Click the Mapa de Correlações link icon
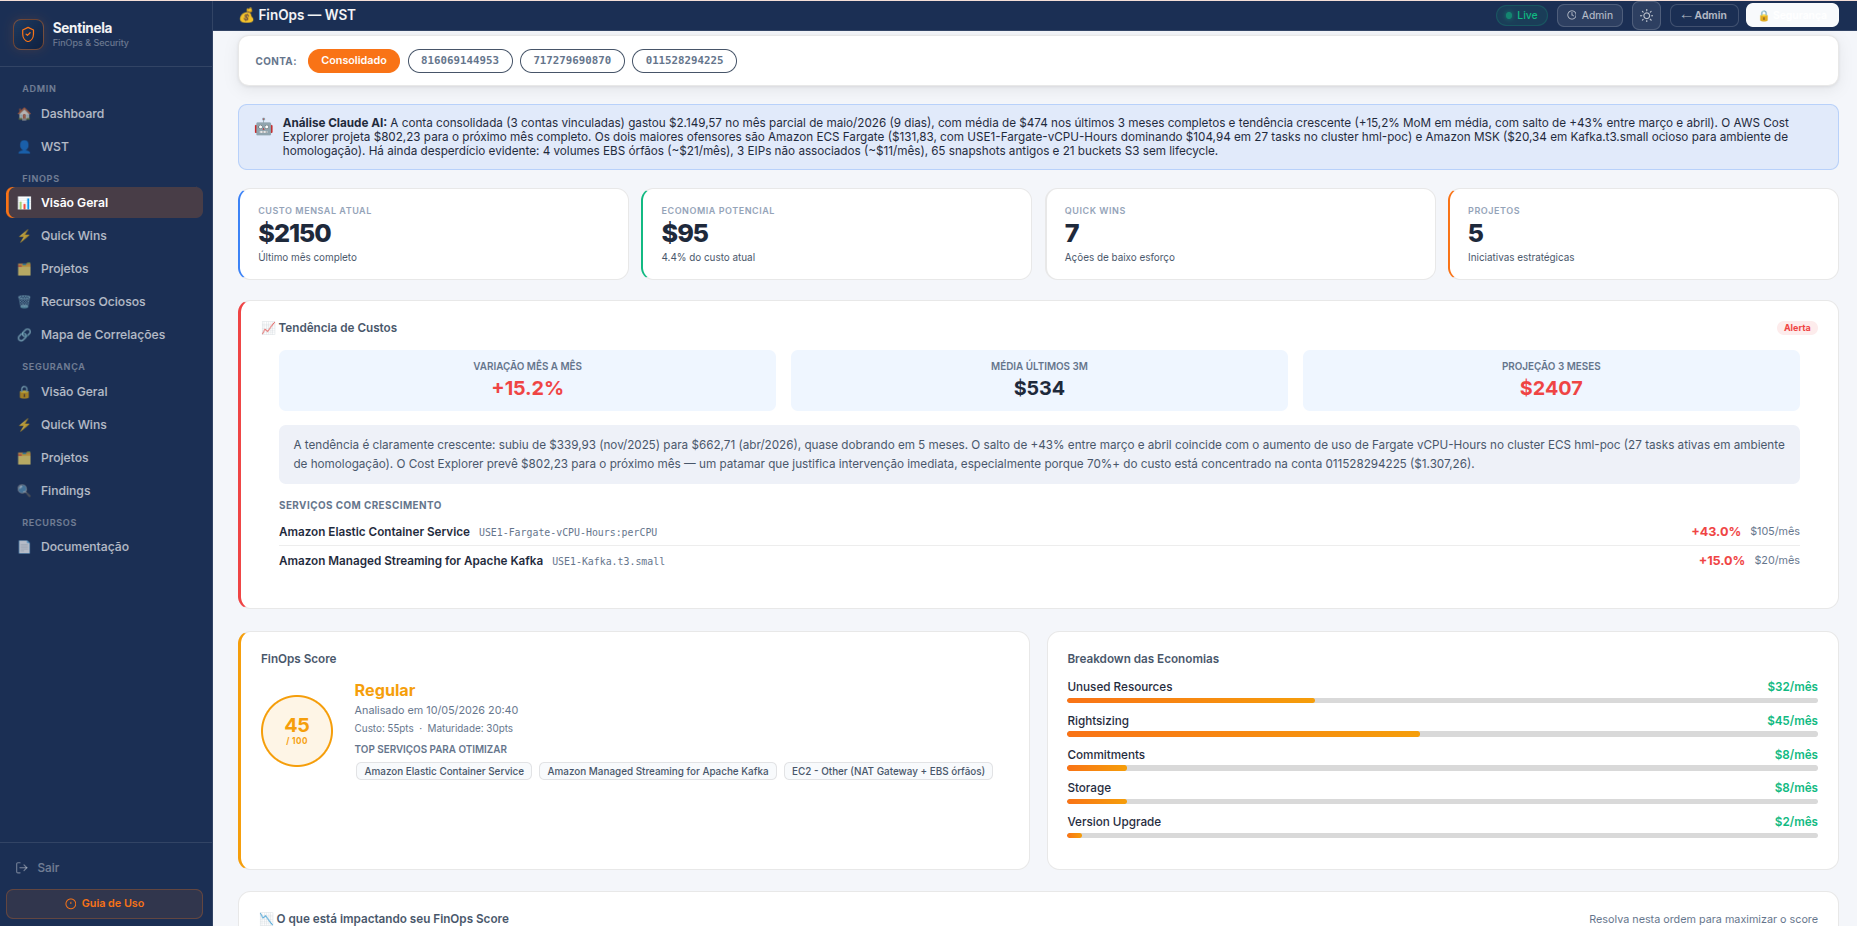 click(24, 335)
